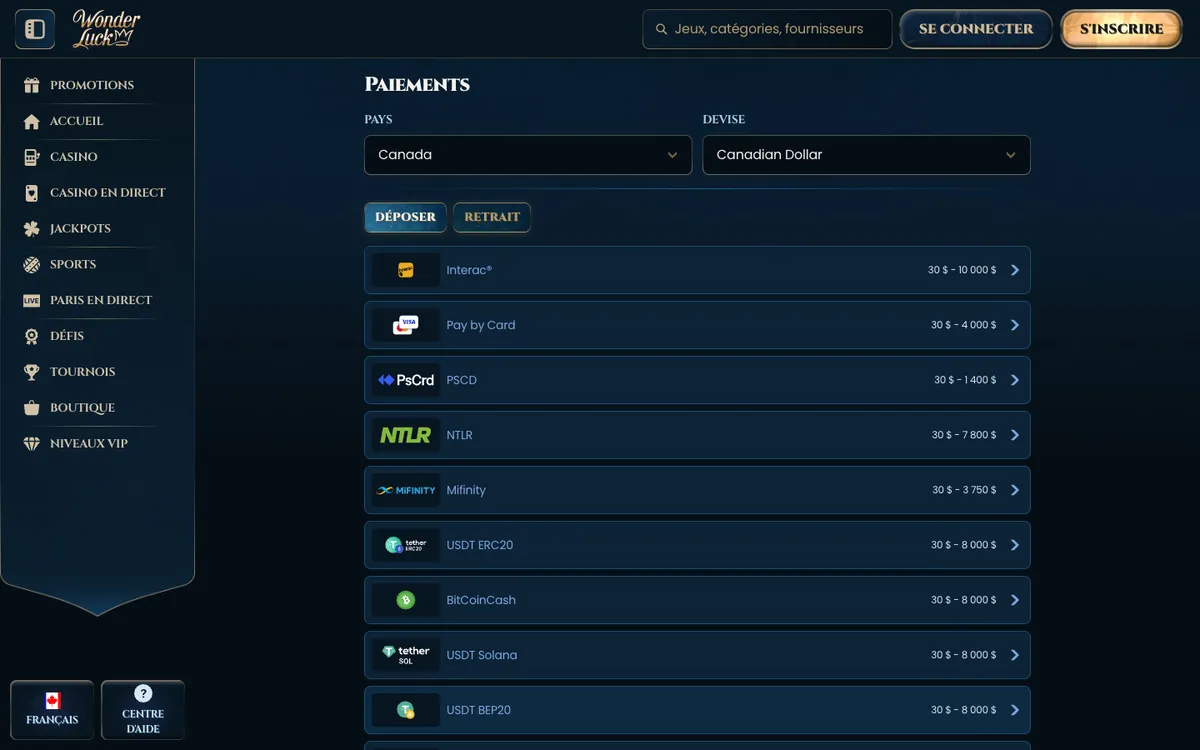Expand PSCD row chevron arrow

point(1015,380)
